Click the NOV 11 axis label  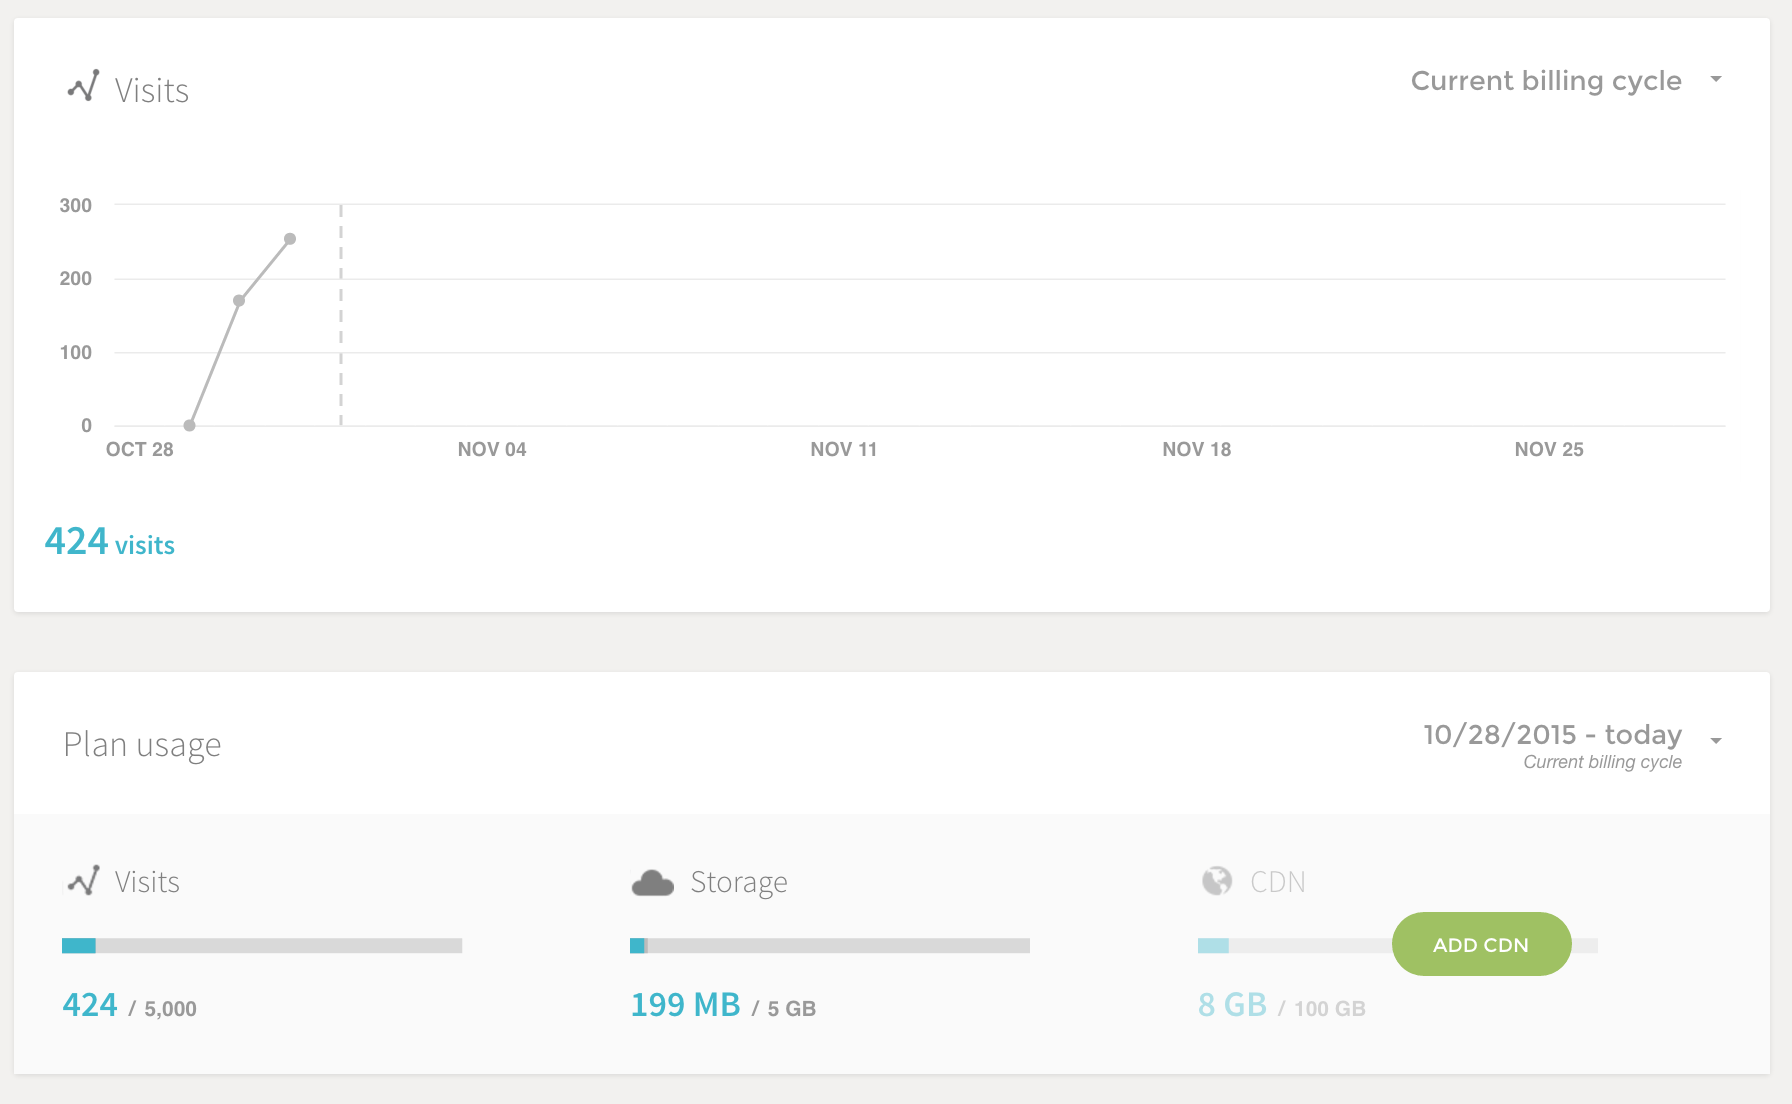pos(844,449)
